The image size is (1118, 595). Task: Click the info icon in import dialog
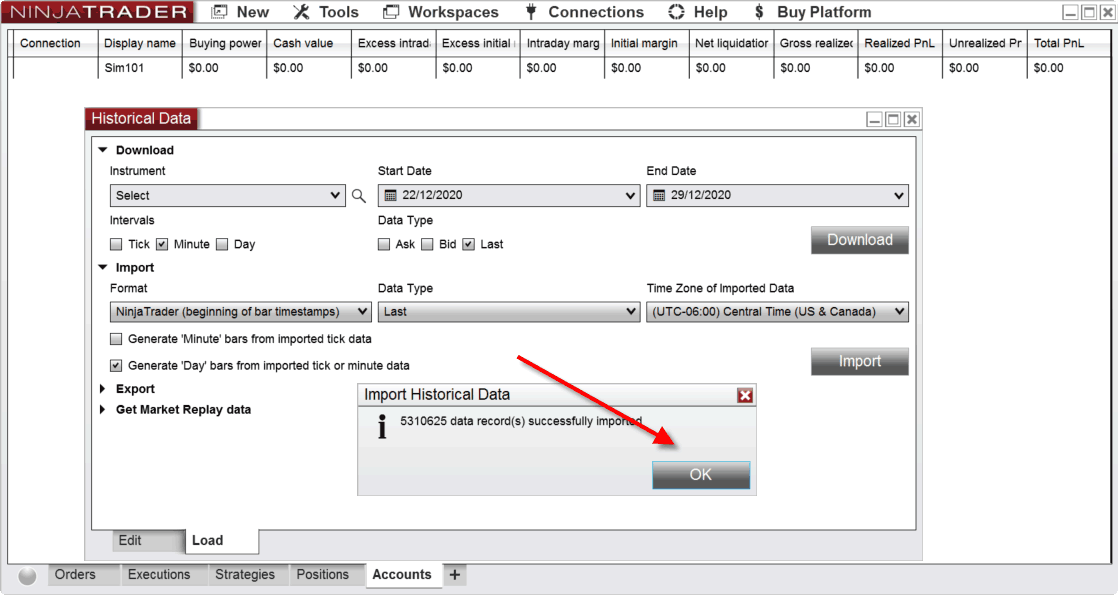[382, 427]
